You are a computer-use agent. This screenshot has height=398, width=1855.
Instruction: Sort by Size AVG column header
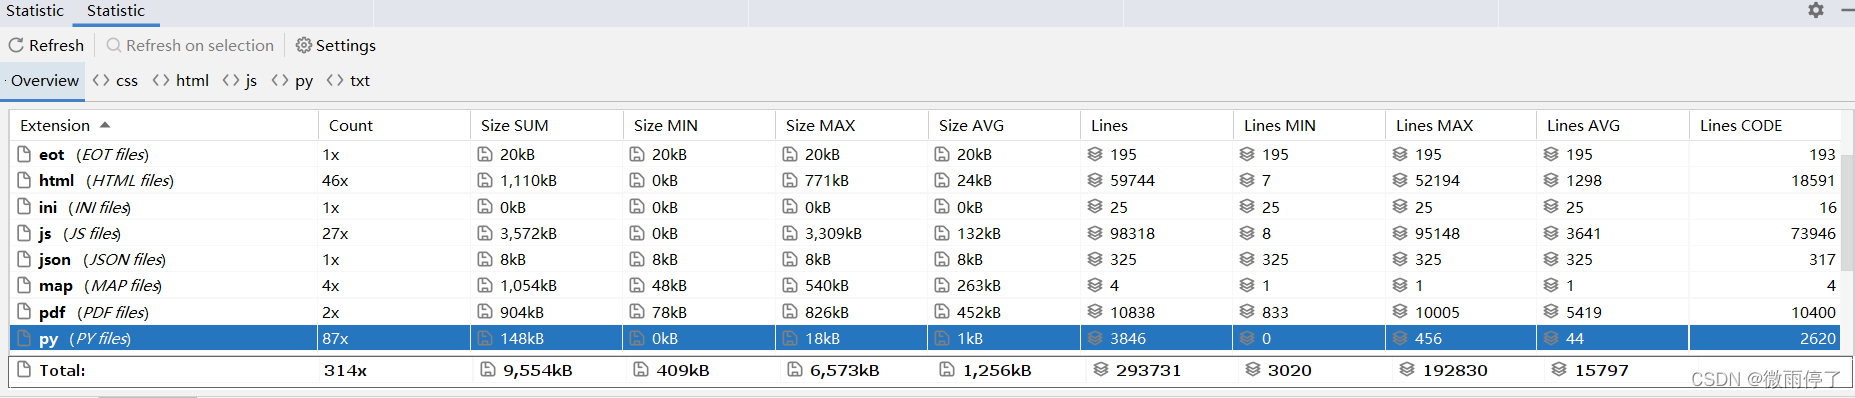pyautogui.click(x=1004, y=125)
